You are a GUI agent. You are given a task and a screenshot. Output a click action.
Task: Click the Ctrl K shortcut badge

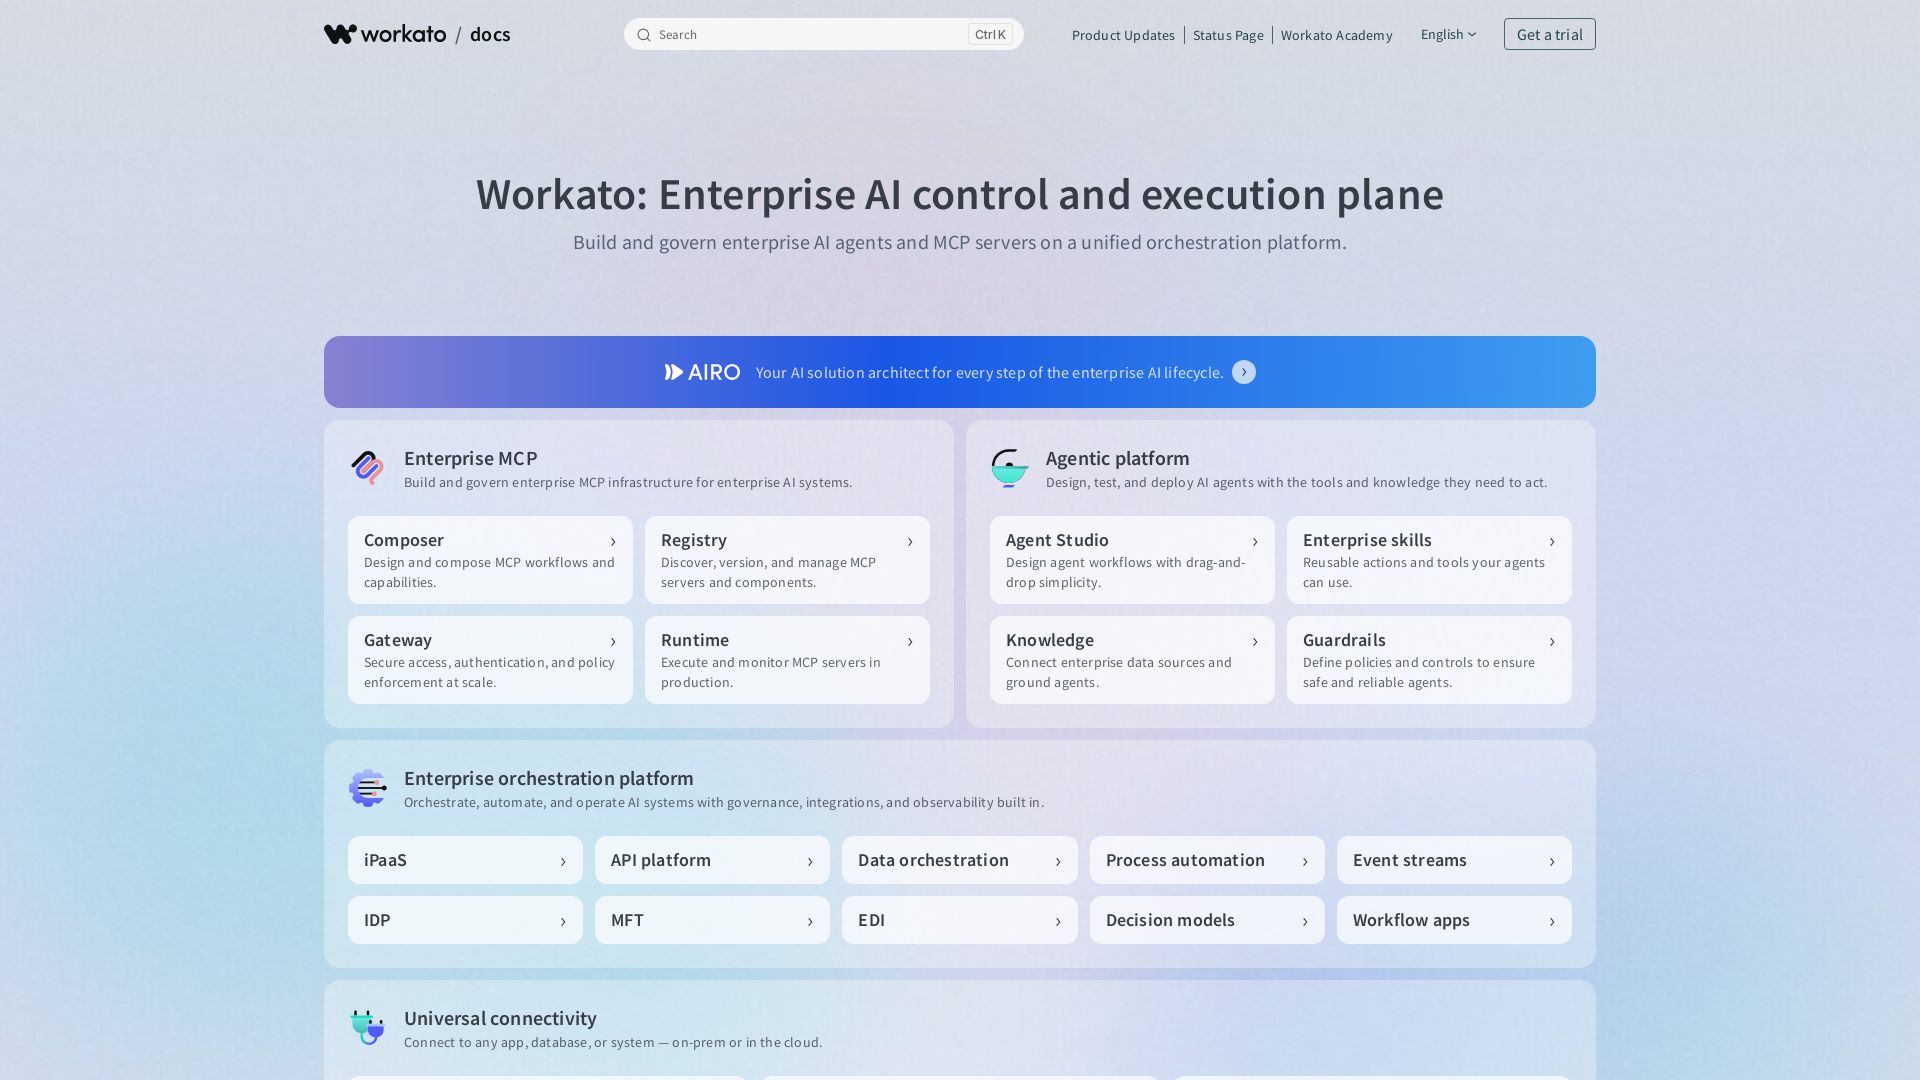click(990, 34)
